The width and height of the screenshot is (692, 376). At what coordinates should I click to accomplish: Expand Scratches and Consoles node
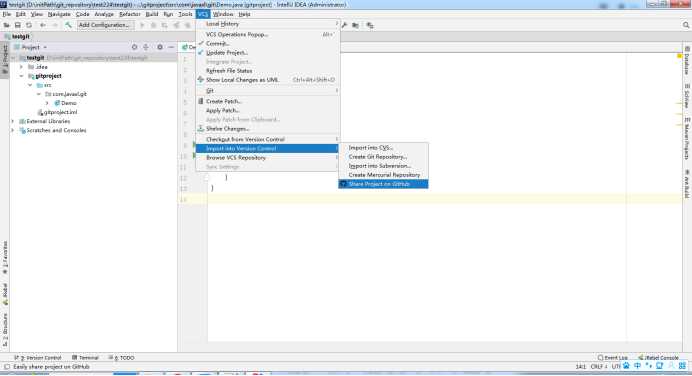point(12,130)
